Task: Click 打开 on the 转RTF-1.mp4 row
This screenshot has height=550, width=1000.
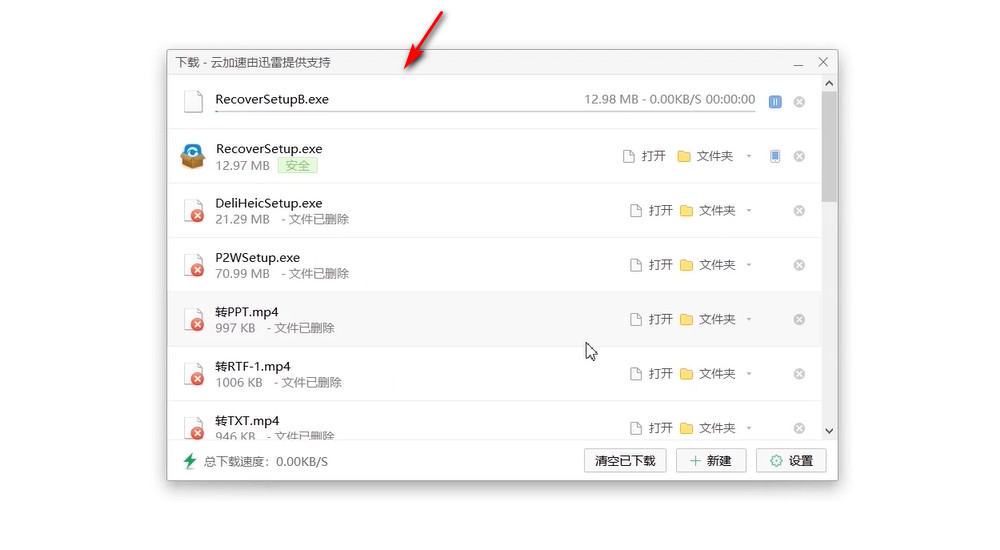Action: click(x=651, y=373)
